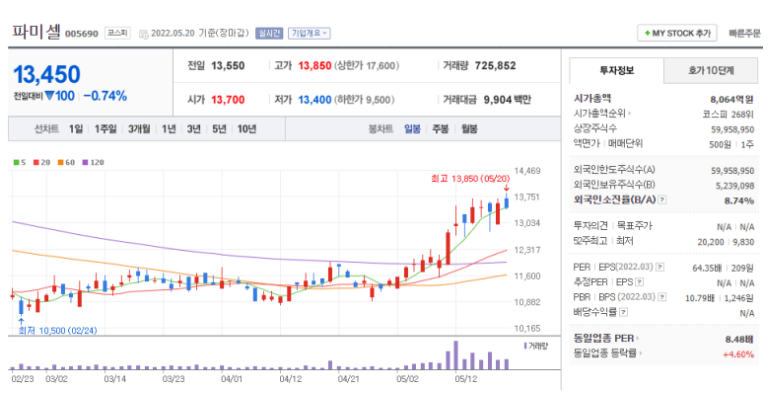Click the current price 13,450

tap(47, 75)
